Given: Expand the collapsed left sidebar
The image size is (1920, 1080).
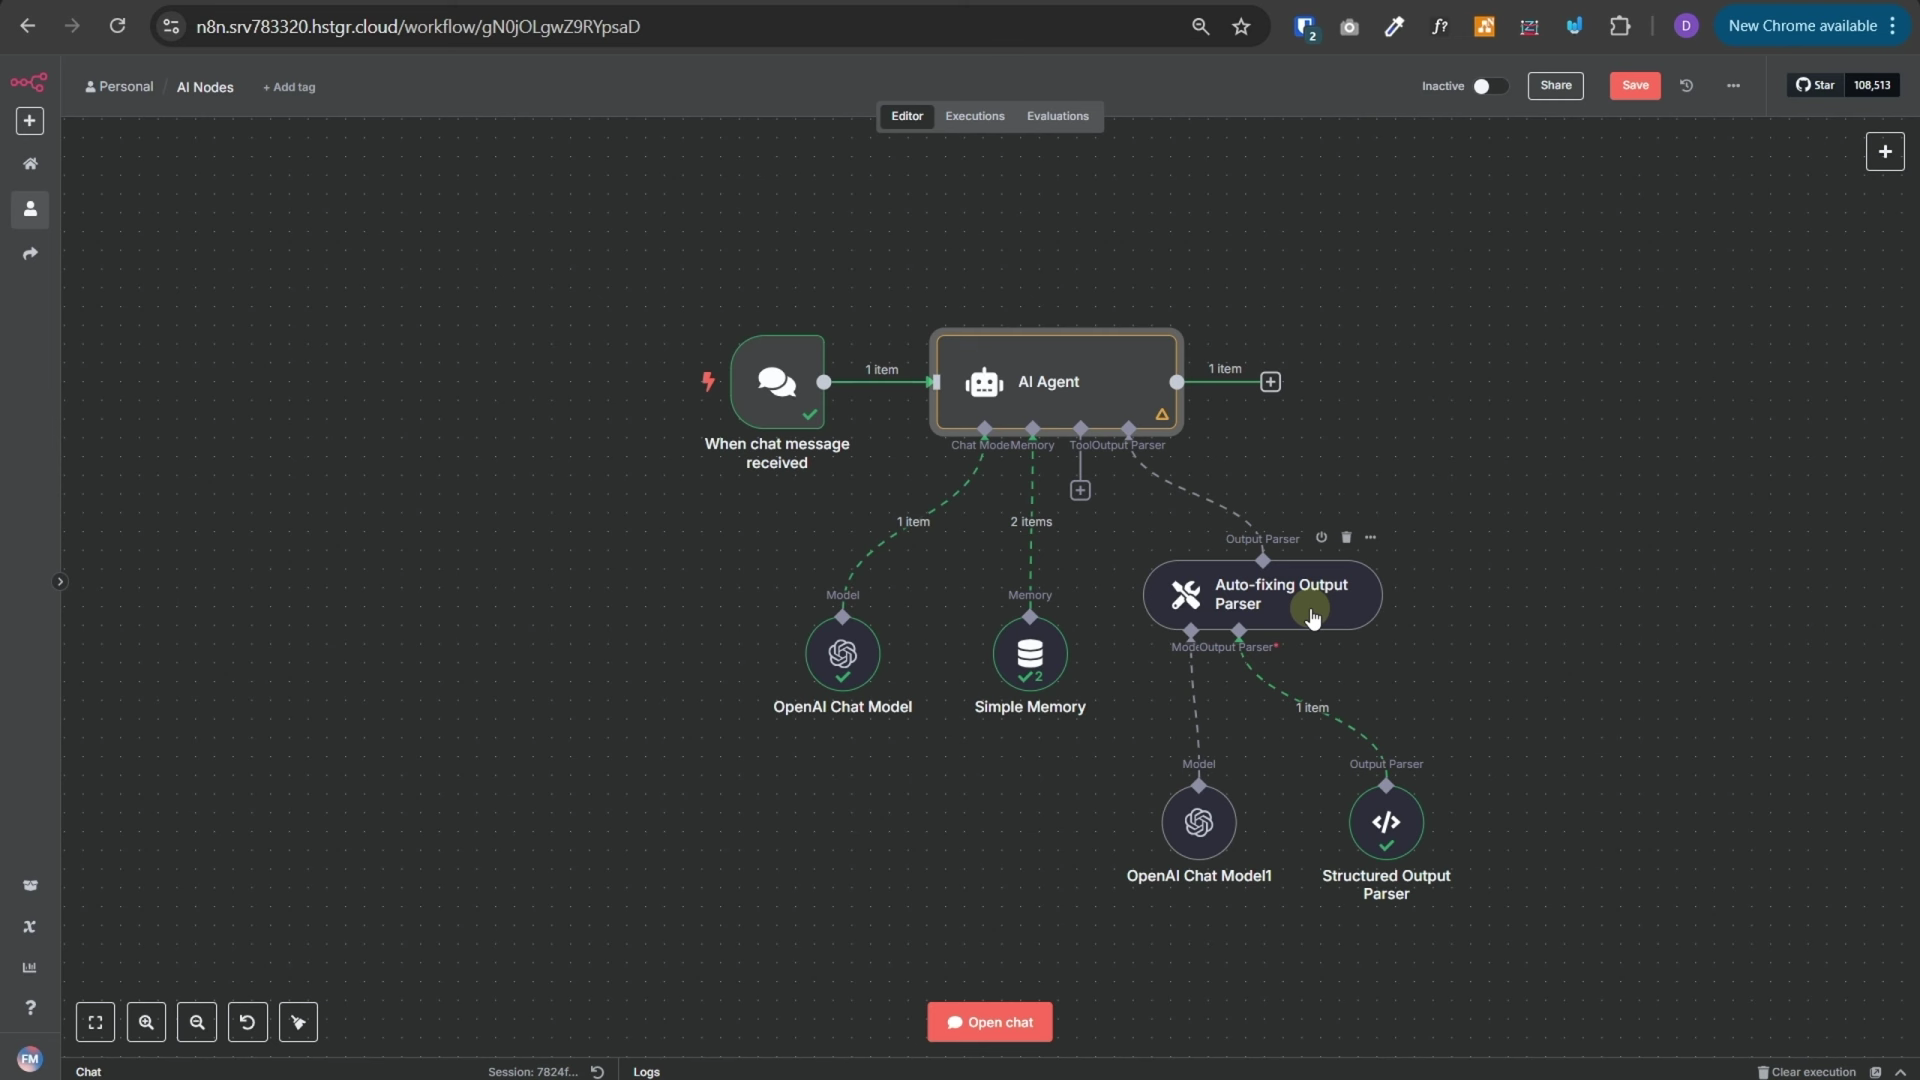Looking at the screenshot, I should (59, 581).
